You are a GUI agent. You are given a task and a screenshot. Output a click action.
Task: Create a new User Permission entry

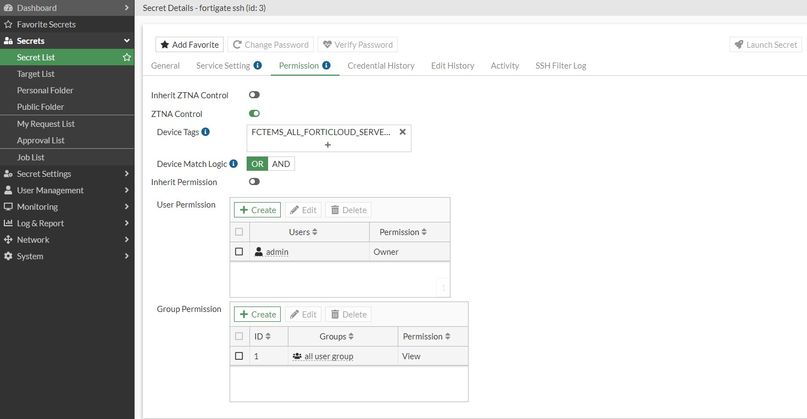(257, 210)
